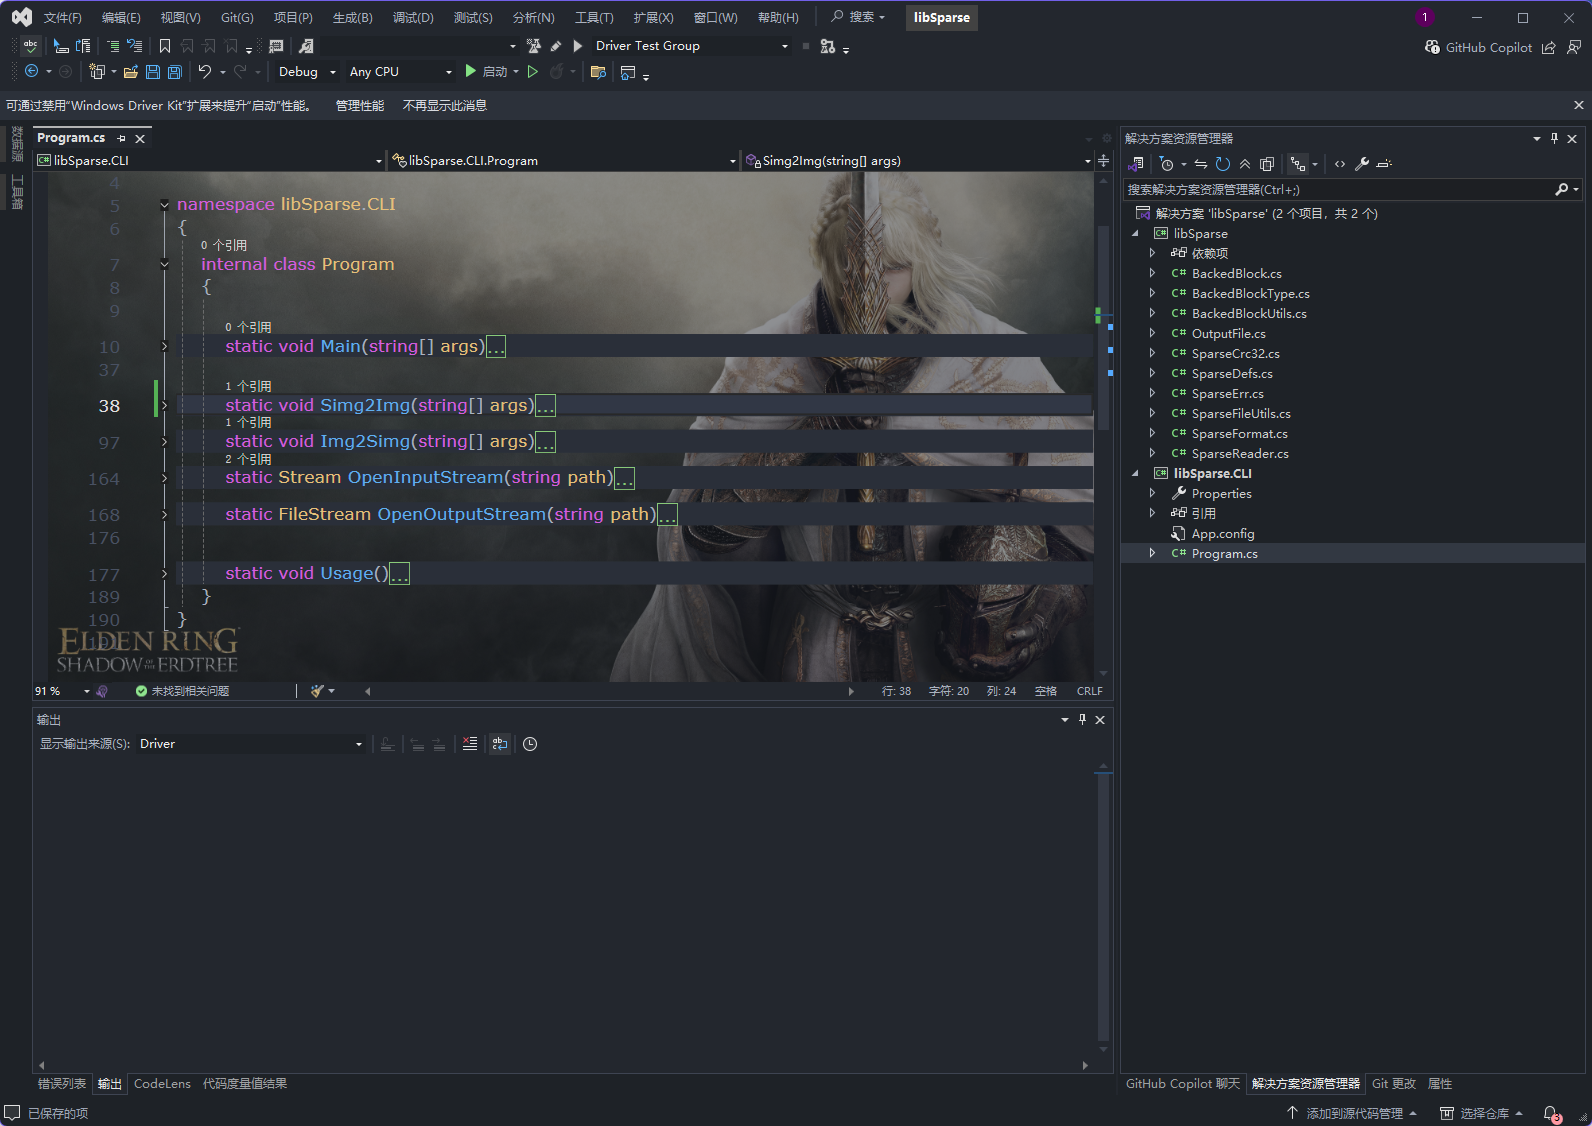Open the Git(G) menu
Screen dimensions: 1592x1126
(x=237, y=18)
